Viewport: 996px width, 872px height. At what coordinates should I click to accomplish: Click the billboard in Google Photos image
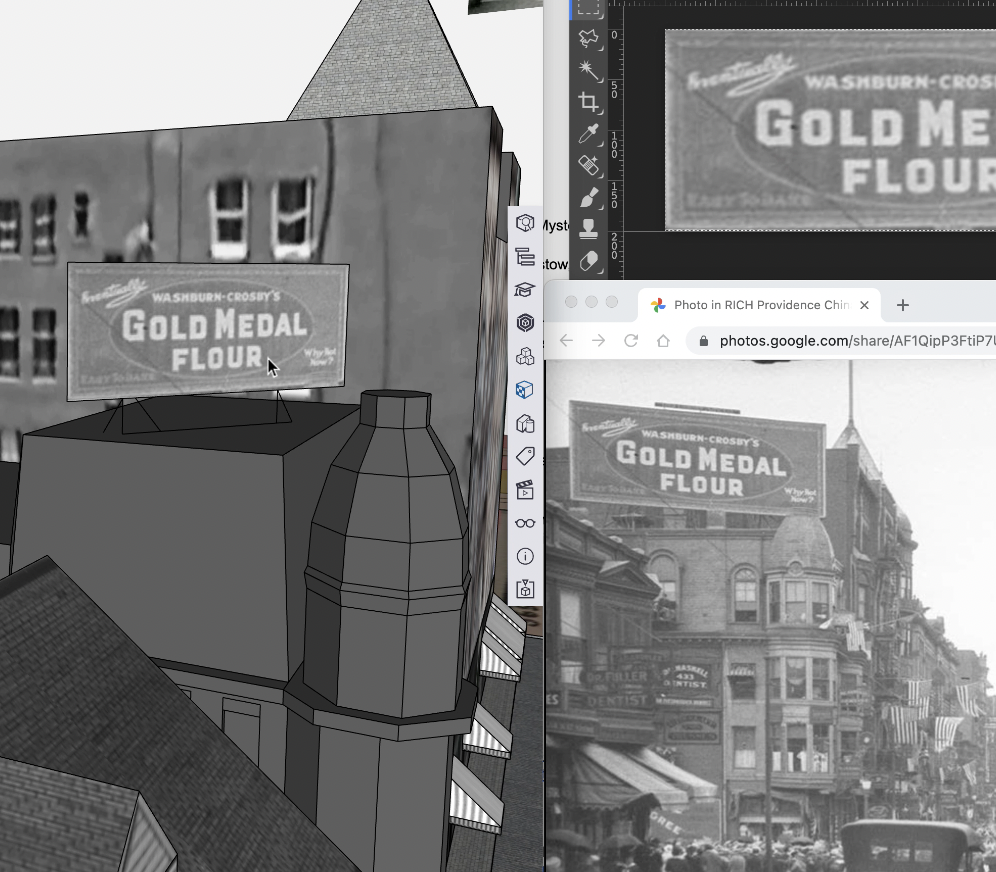pos(697,459)
